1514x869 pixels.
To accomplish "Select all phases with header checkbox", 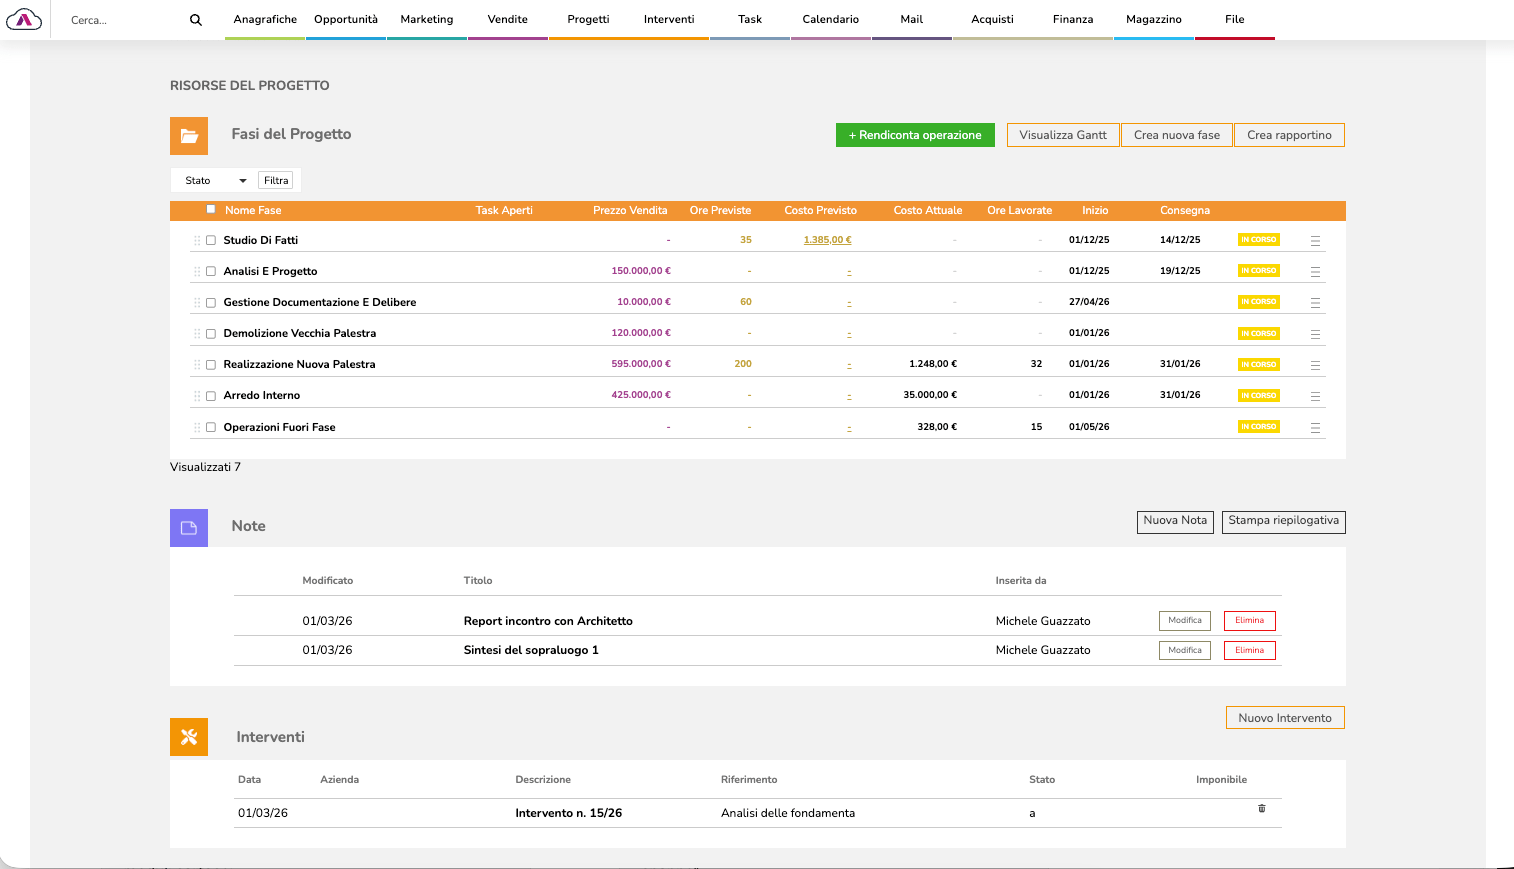I will click(211, 210).
